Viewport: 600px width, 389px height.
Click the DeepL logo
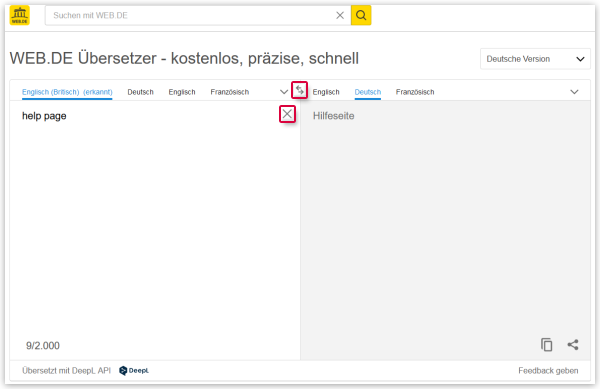click(134, 371)
